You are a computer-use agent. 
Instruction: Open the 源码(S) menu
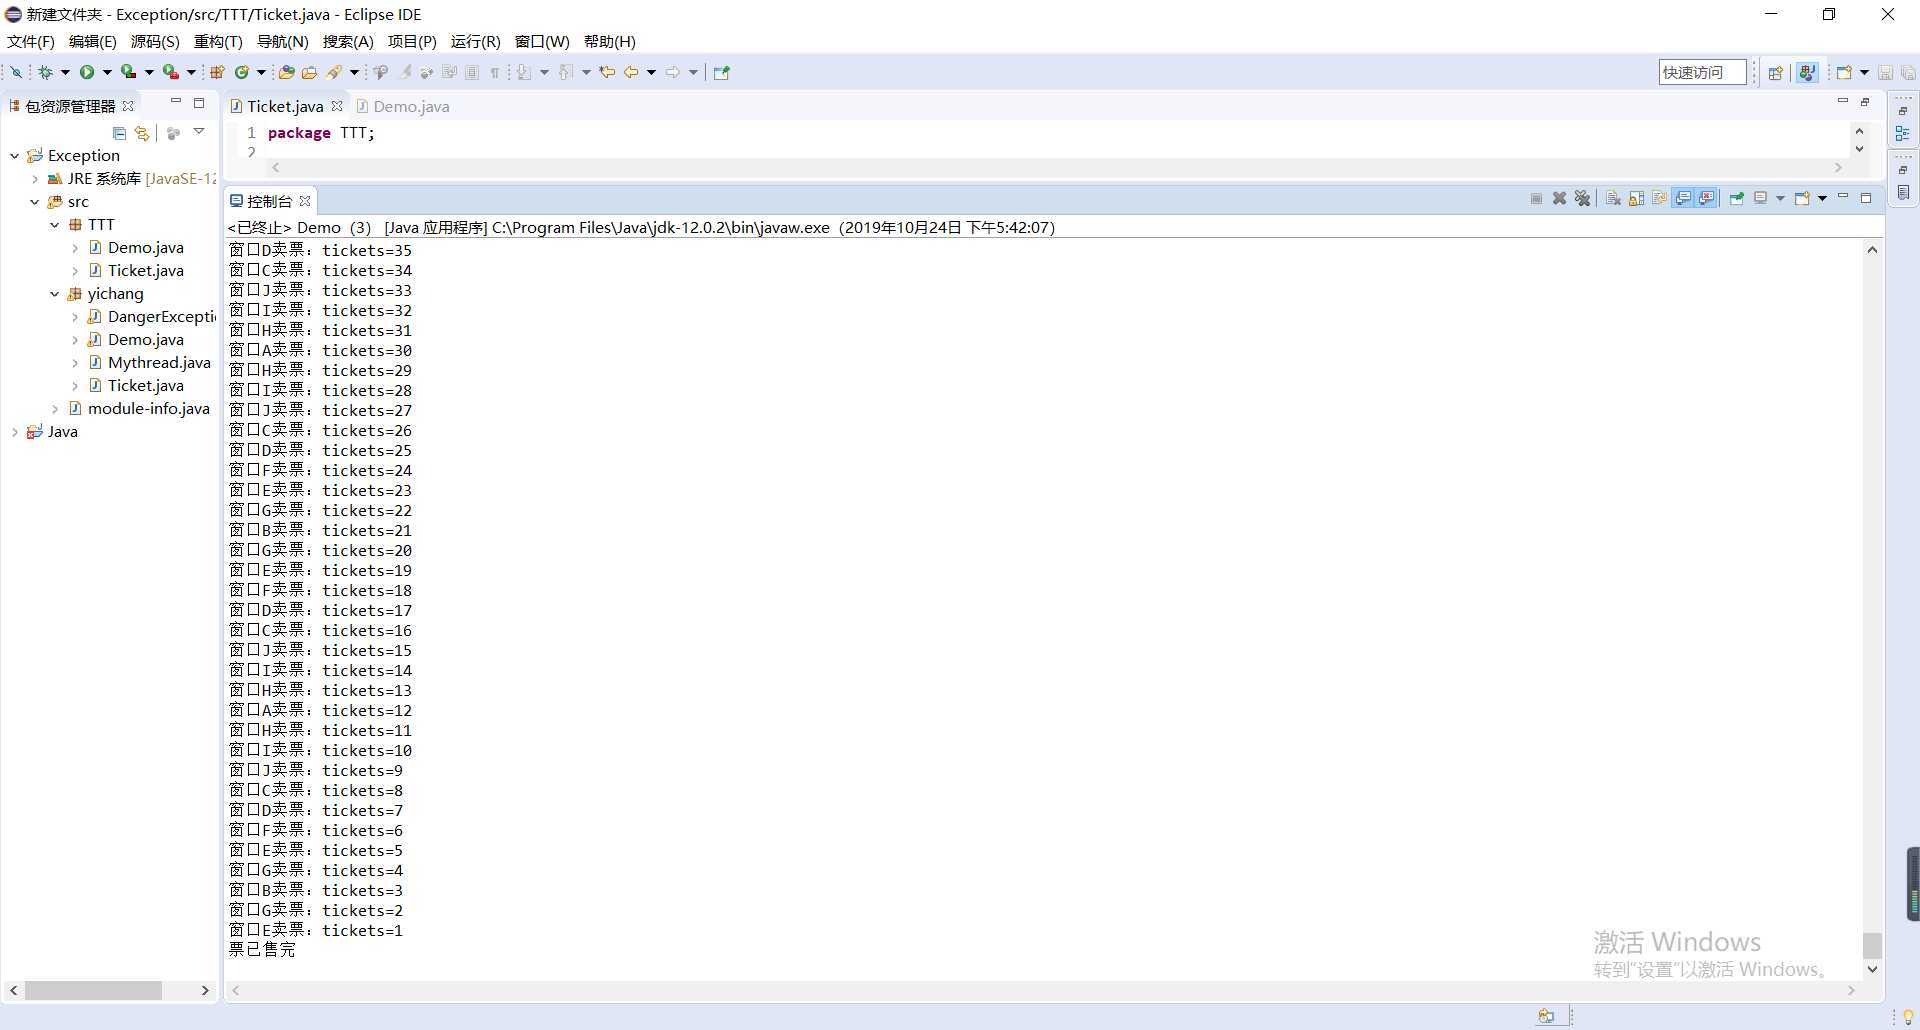click(x=155, y=41)
